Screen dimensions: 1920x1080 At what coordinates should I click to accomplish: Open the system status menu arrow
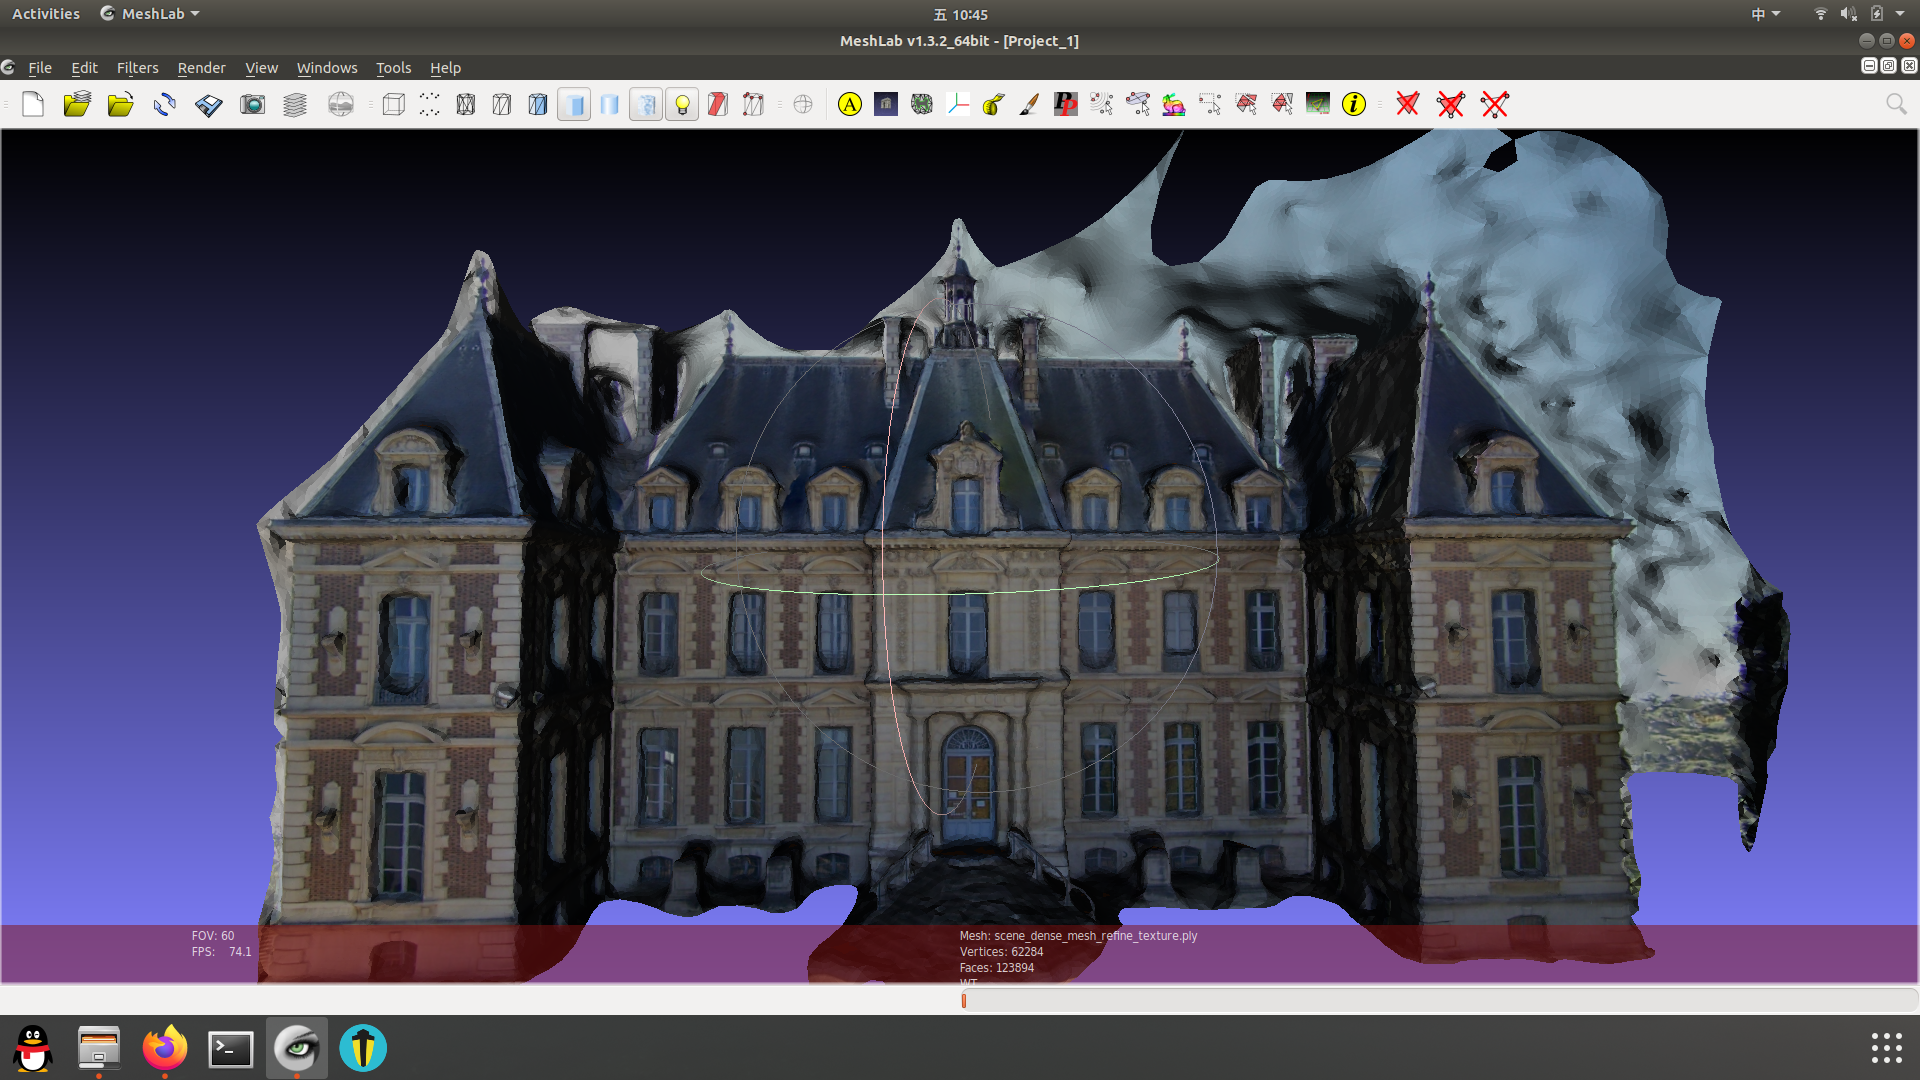pyautogui.click(x=1900, y=14)
